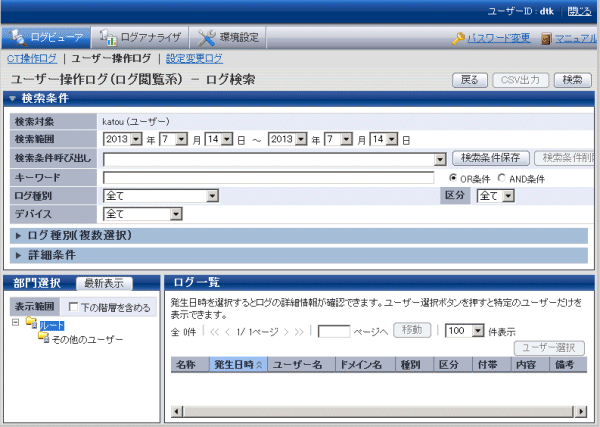
Task: Click the log list horizontal scrollbar track
Action: click(379, 412)
